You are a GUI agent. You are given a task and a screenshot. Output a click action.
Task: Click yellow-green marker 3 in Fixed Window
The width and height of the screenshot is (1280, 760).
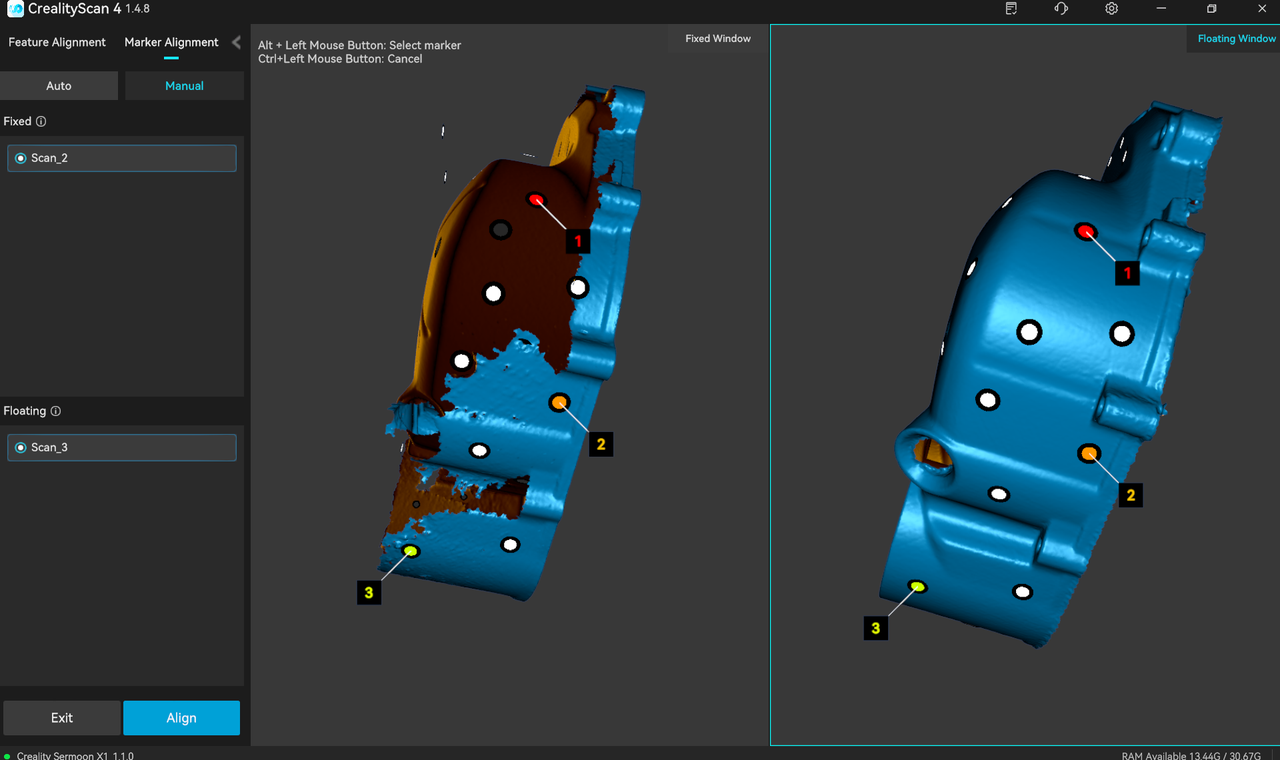point(410,551)
